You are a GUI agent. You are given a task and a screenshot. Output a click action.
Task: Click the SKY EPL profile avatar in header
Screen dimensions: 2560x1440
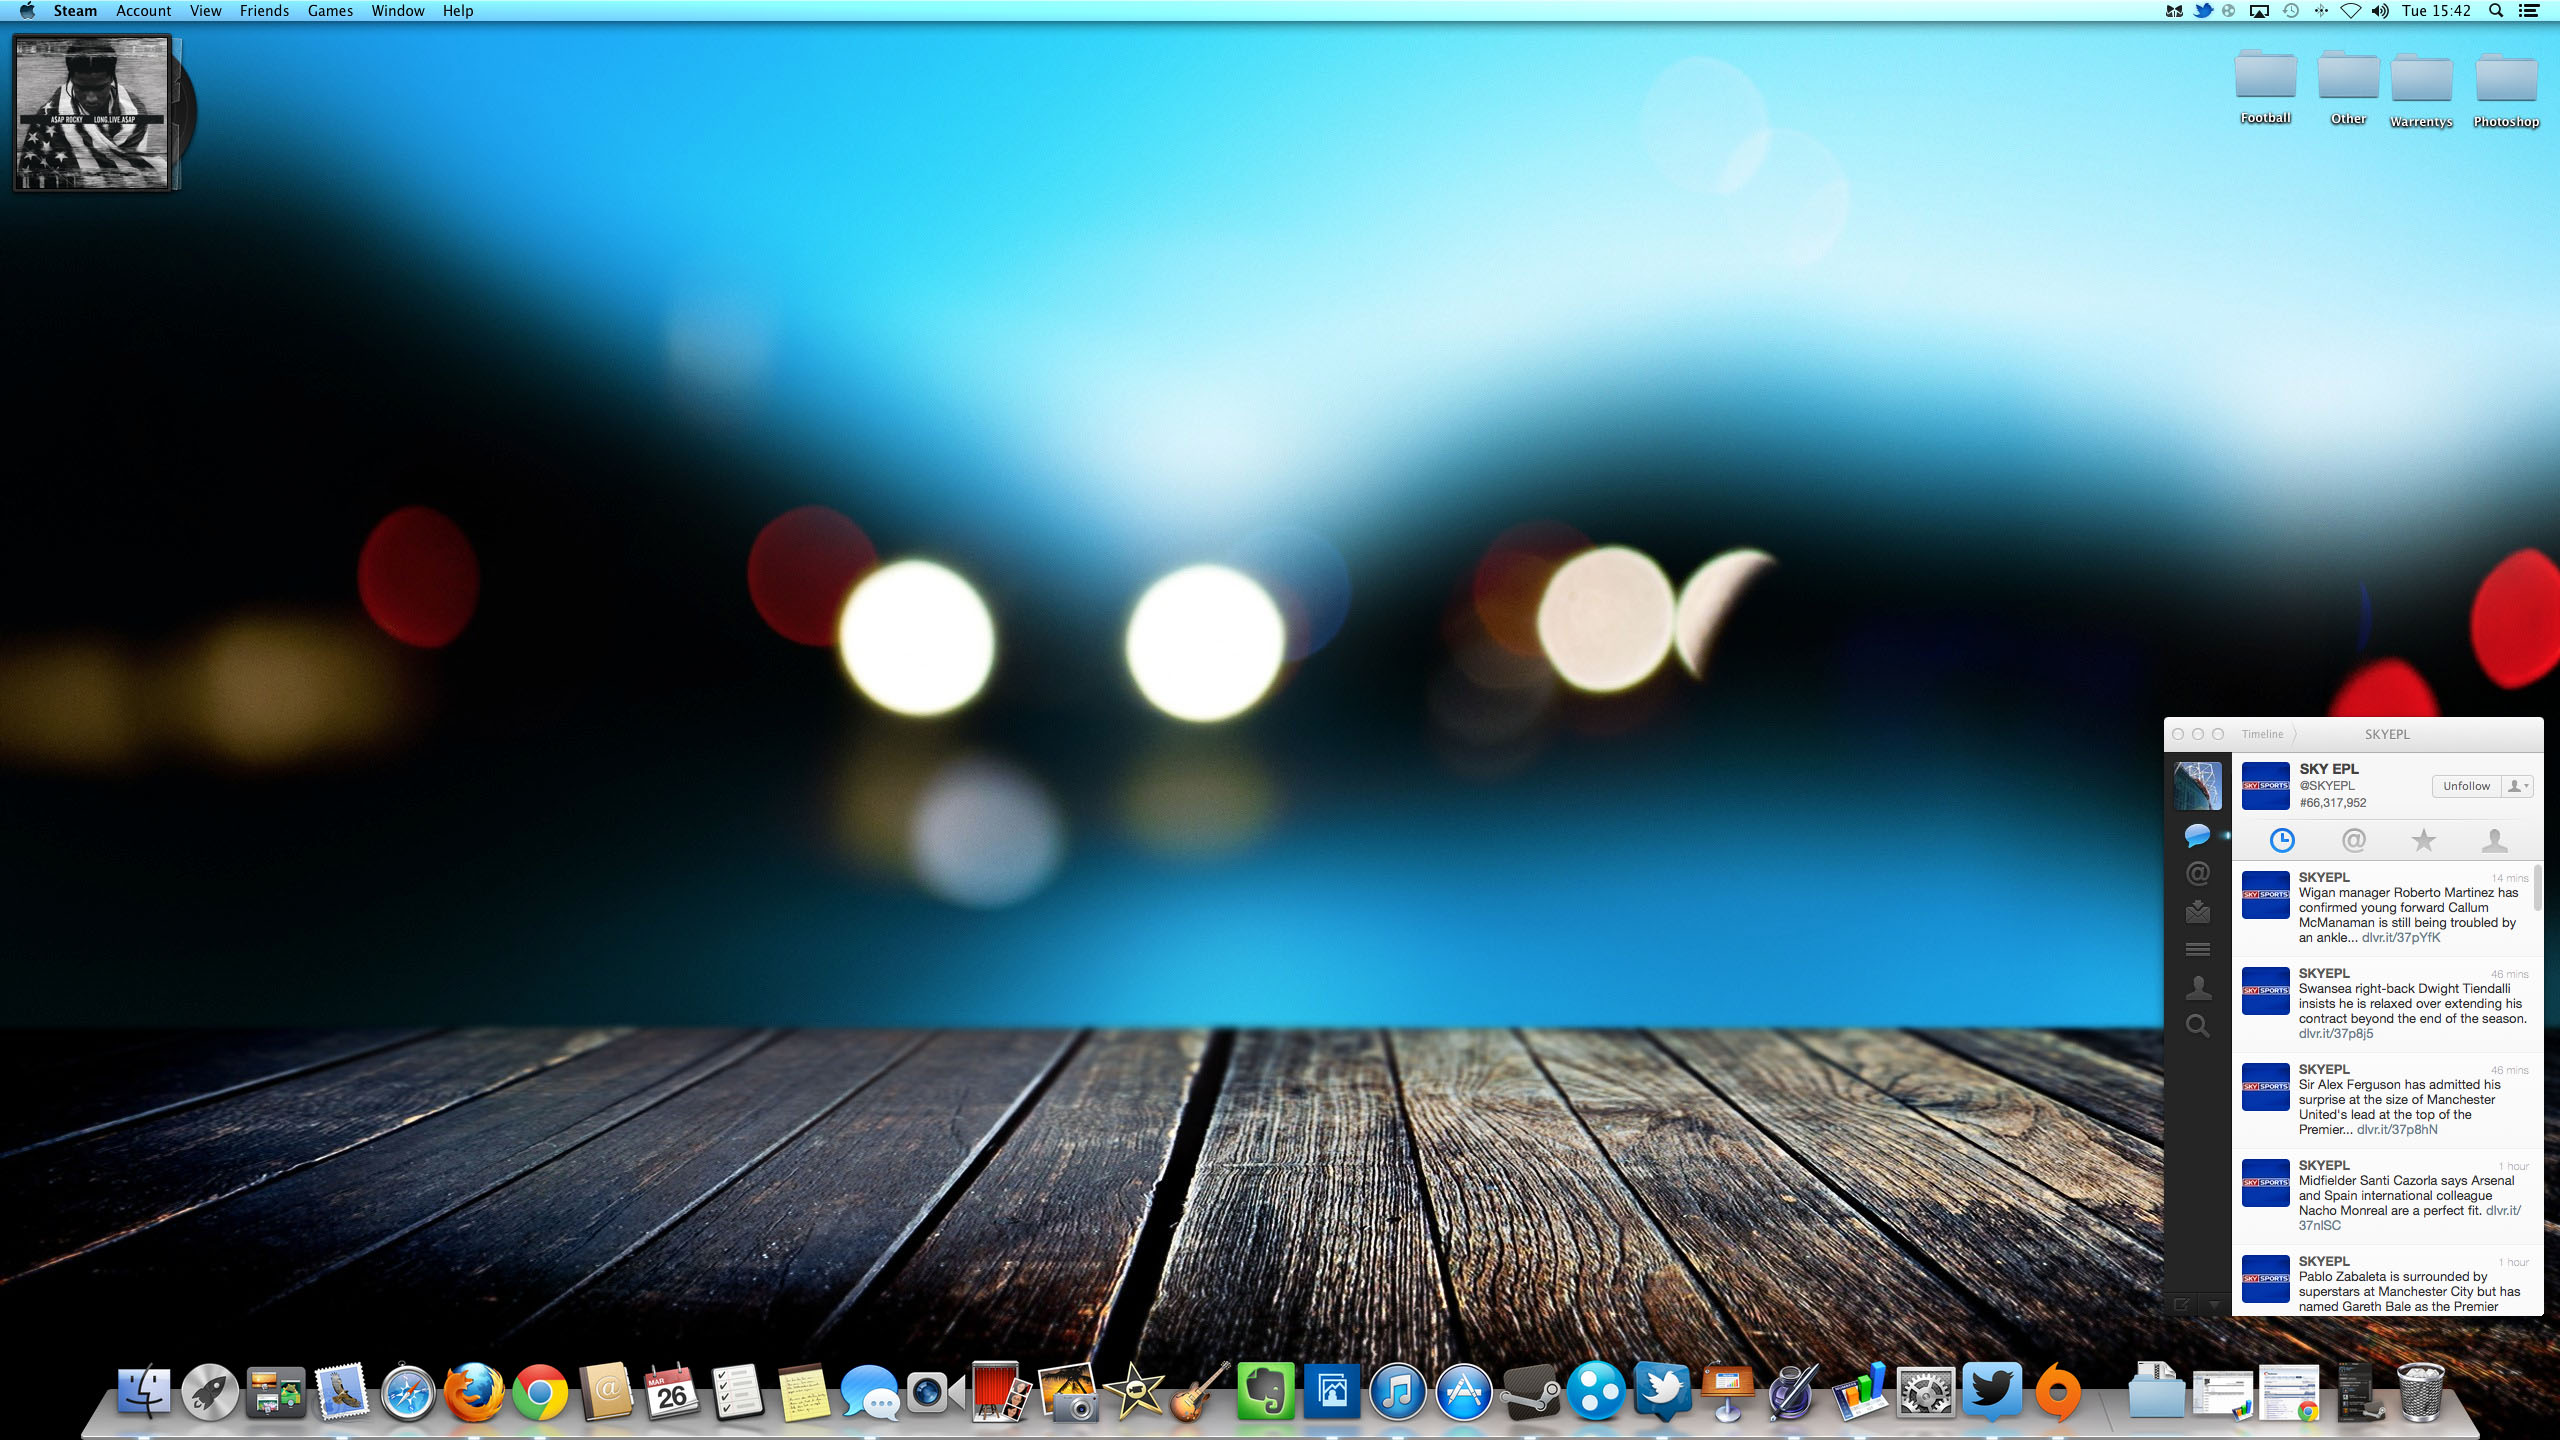(2266, 786)
